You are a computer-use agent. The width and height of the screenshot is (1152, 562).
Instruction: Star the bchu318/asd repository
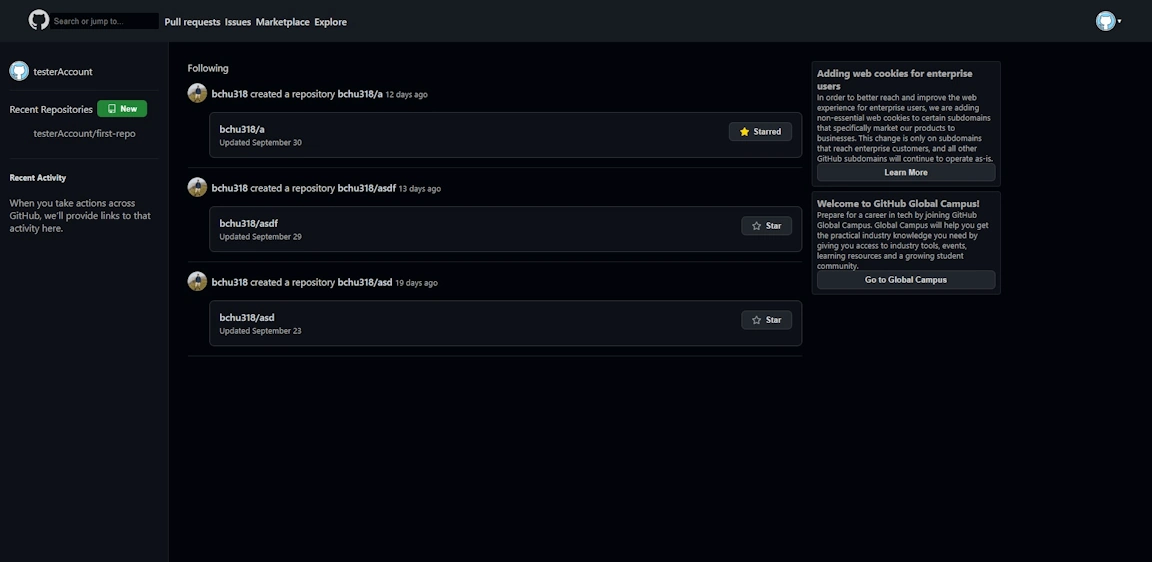766,320
